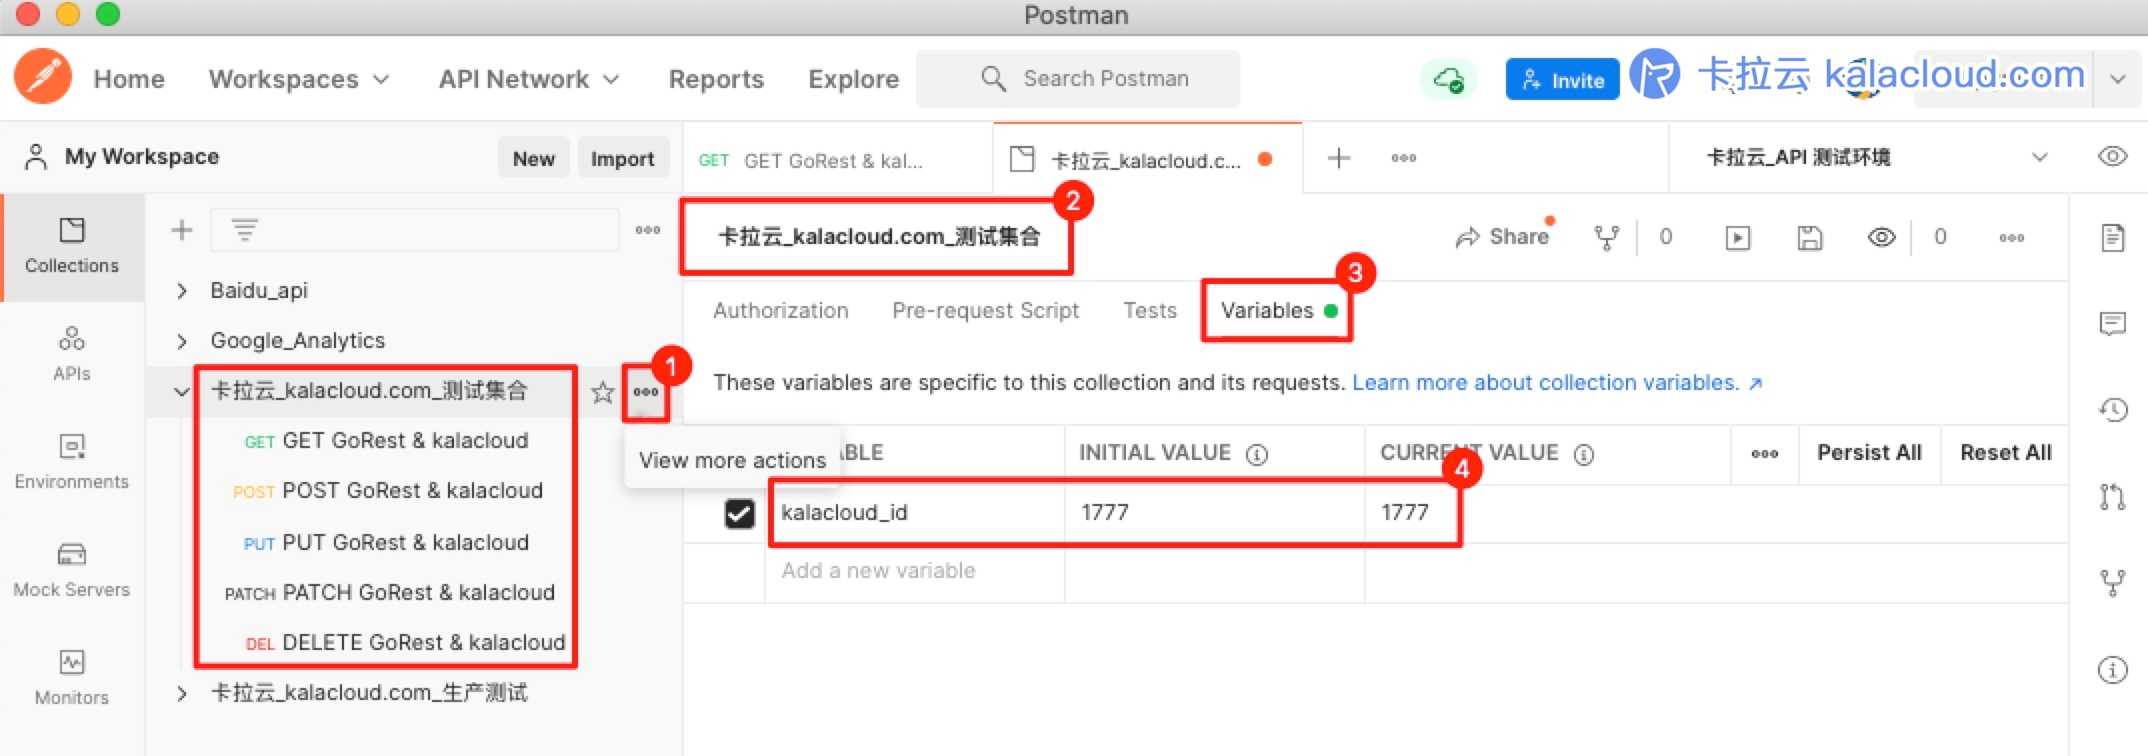Click the Share button
Viewport: 2148px width, 756px height.
point(1503,237)
